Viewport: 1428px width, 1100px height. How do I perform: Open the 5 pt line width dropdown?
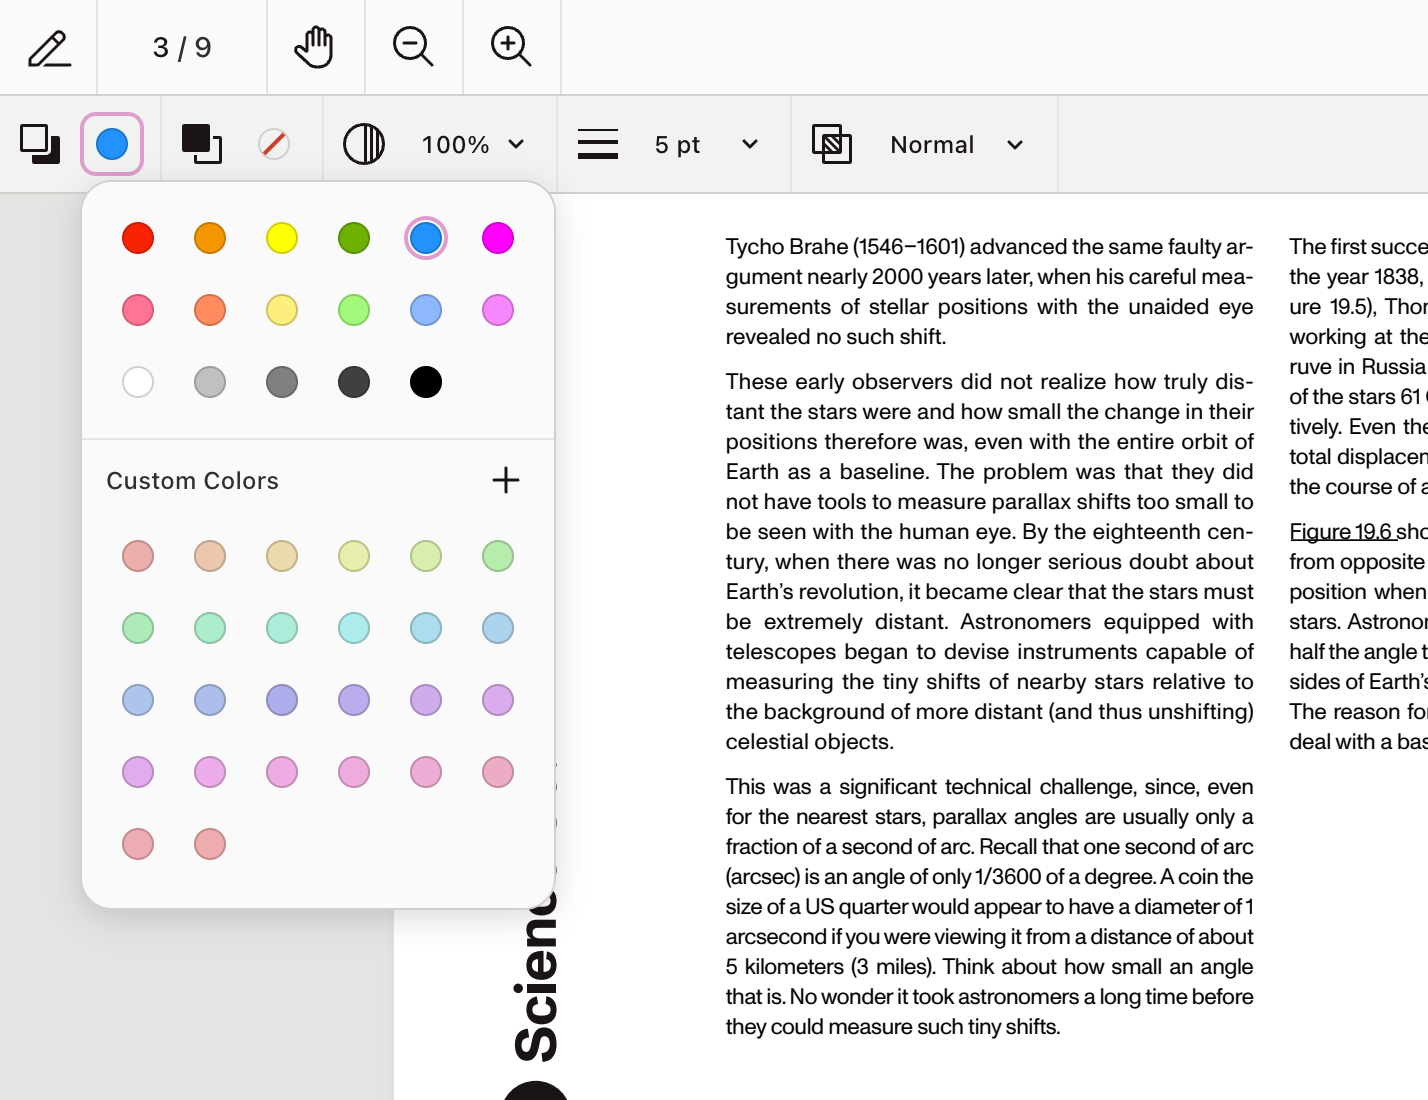[x=703, y=144]
